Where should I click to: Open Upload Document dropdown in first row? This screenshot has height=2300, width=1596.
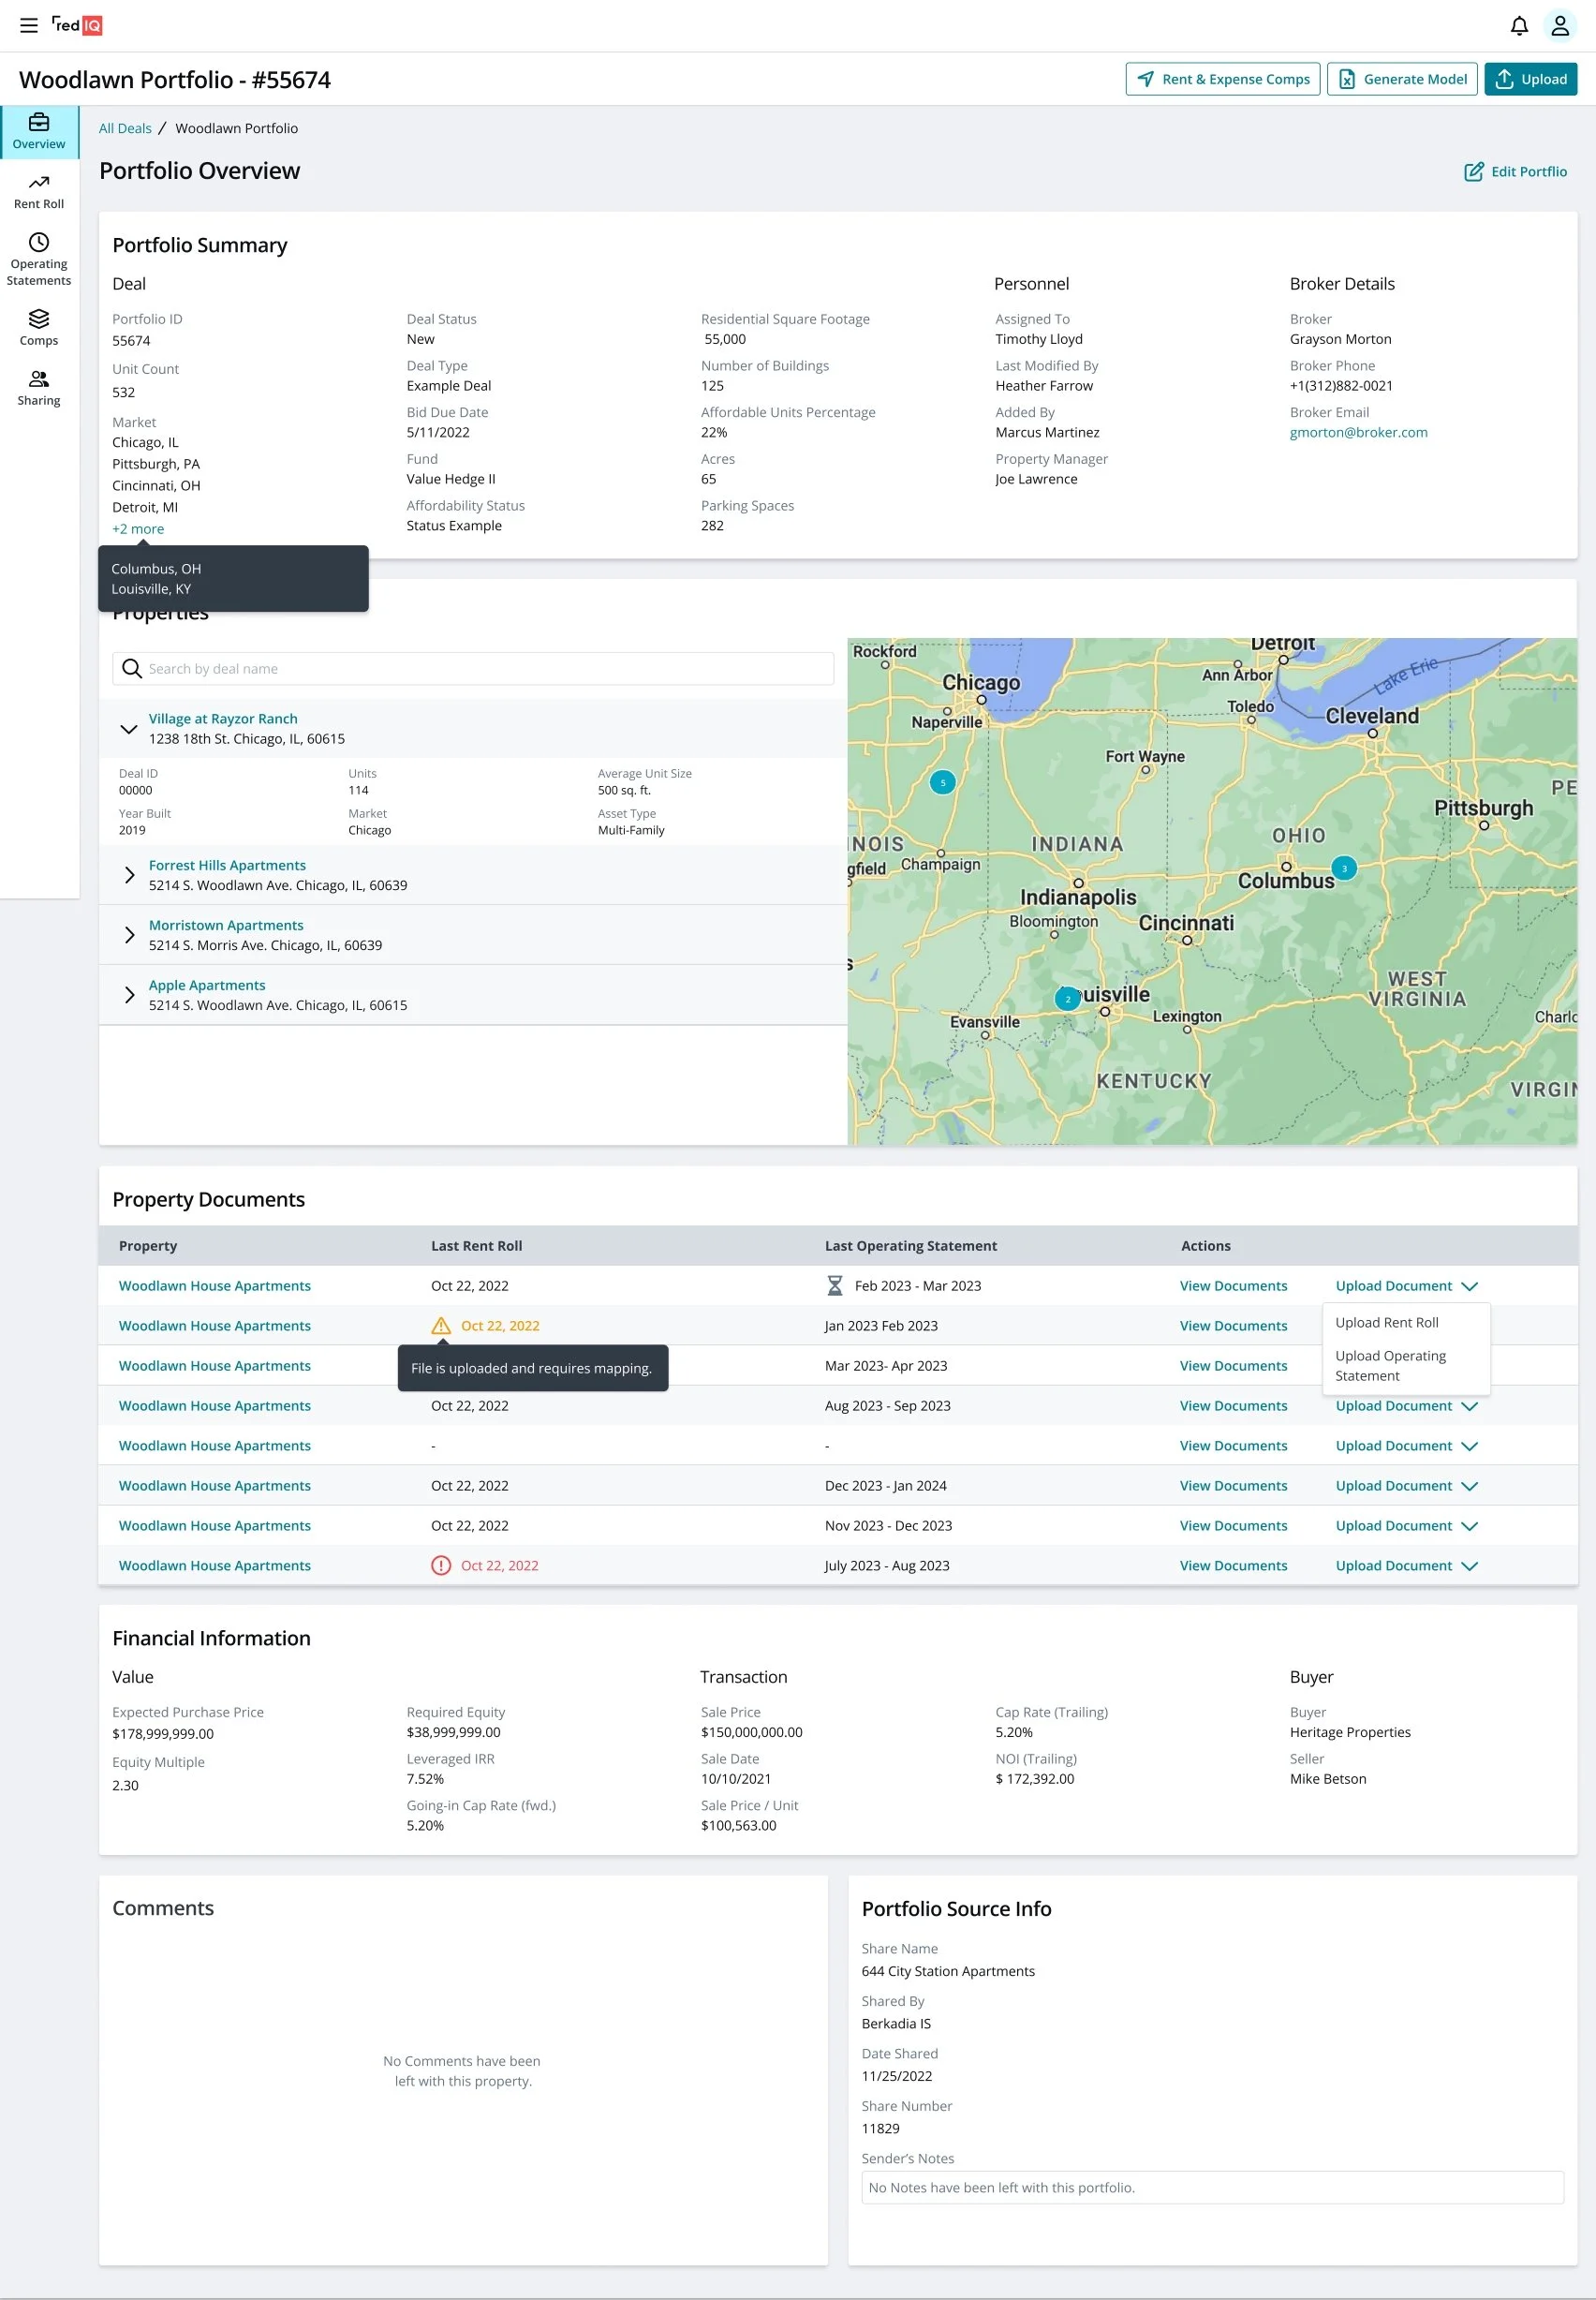click(x=1406, y=1286)
